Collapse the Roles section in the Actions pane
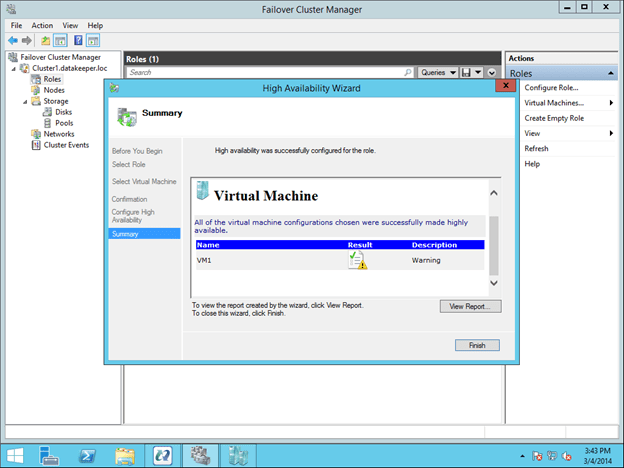 [610, 74]
